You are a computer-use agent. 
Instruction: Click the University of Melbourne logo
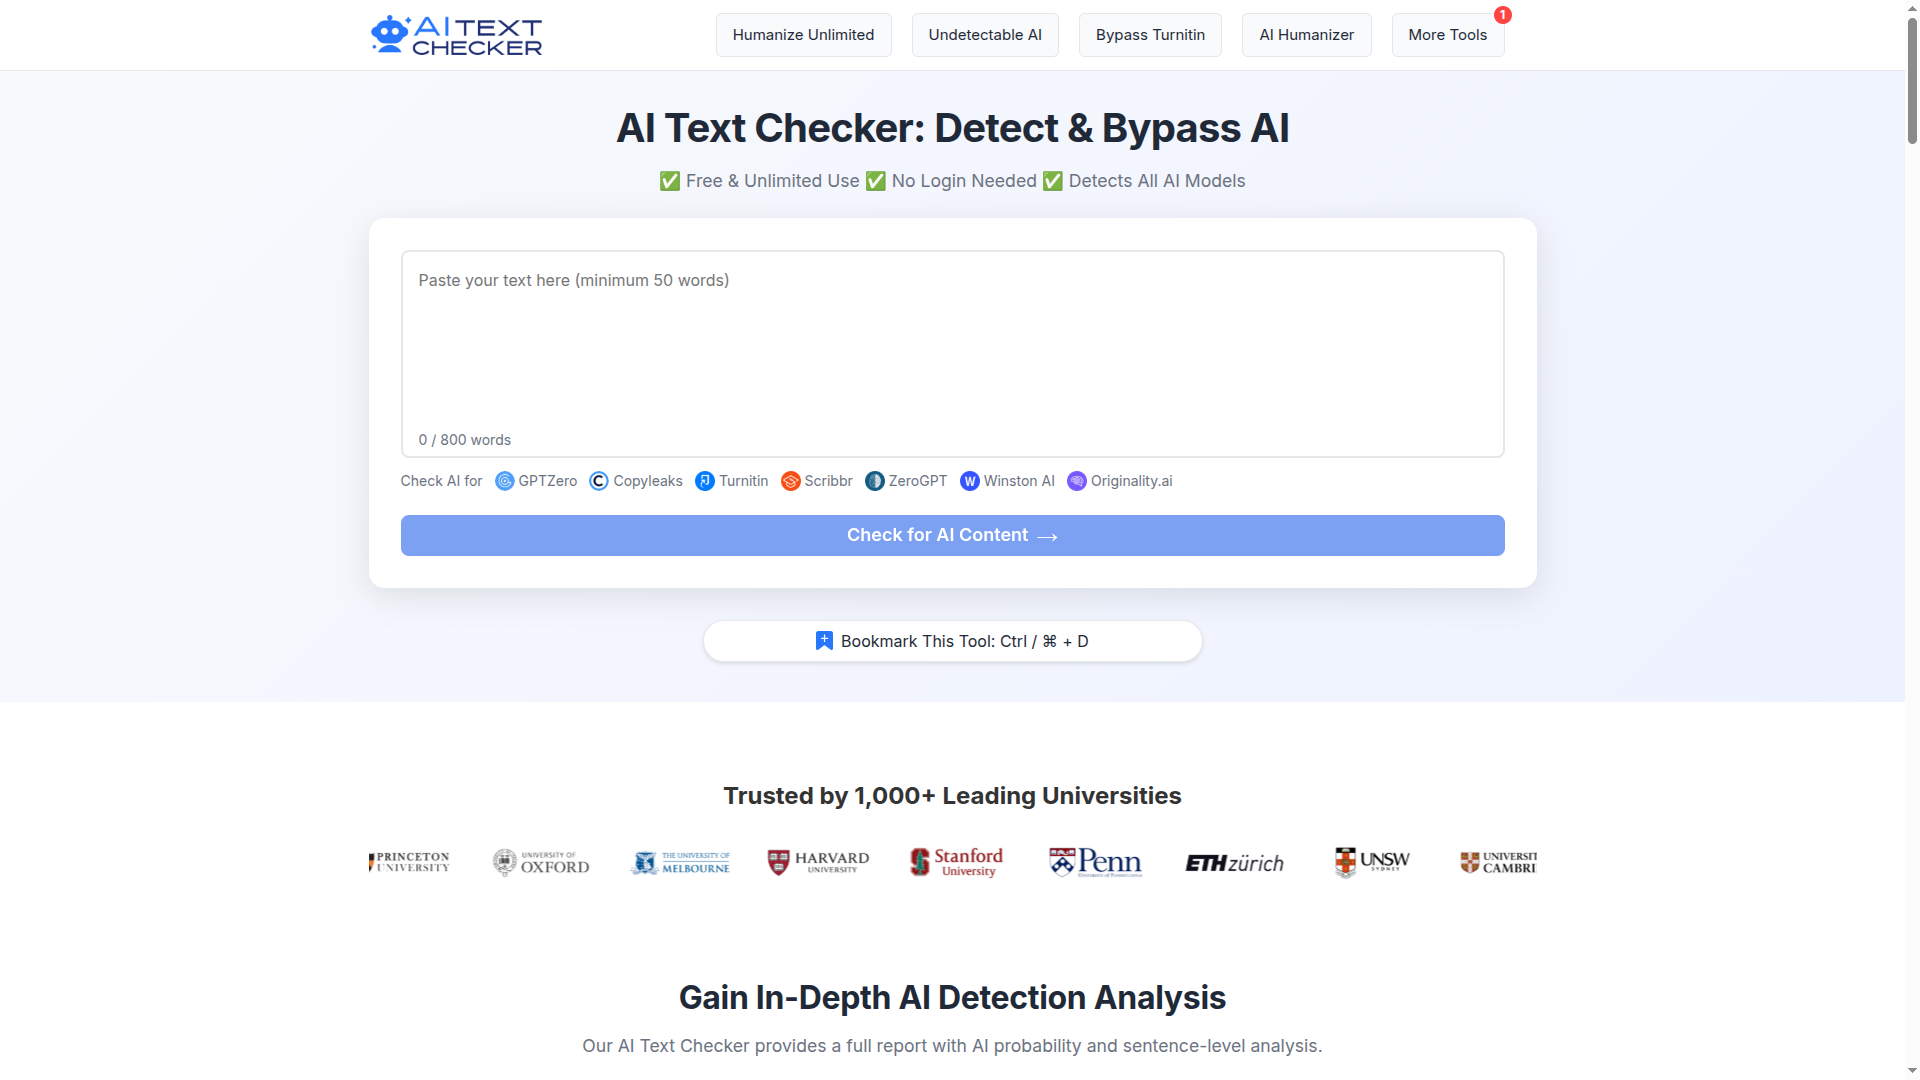pyautogui.click(x=680, y=862)
